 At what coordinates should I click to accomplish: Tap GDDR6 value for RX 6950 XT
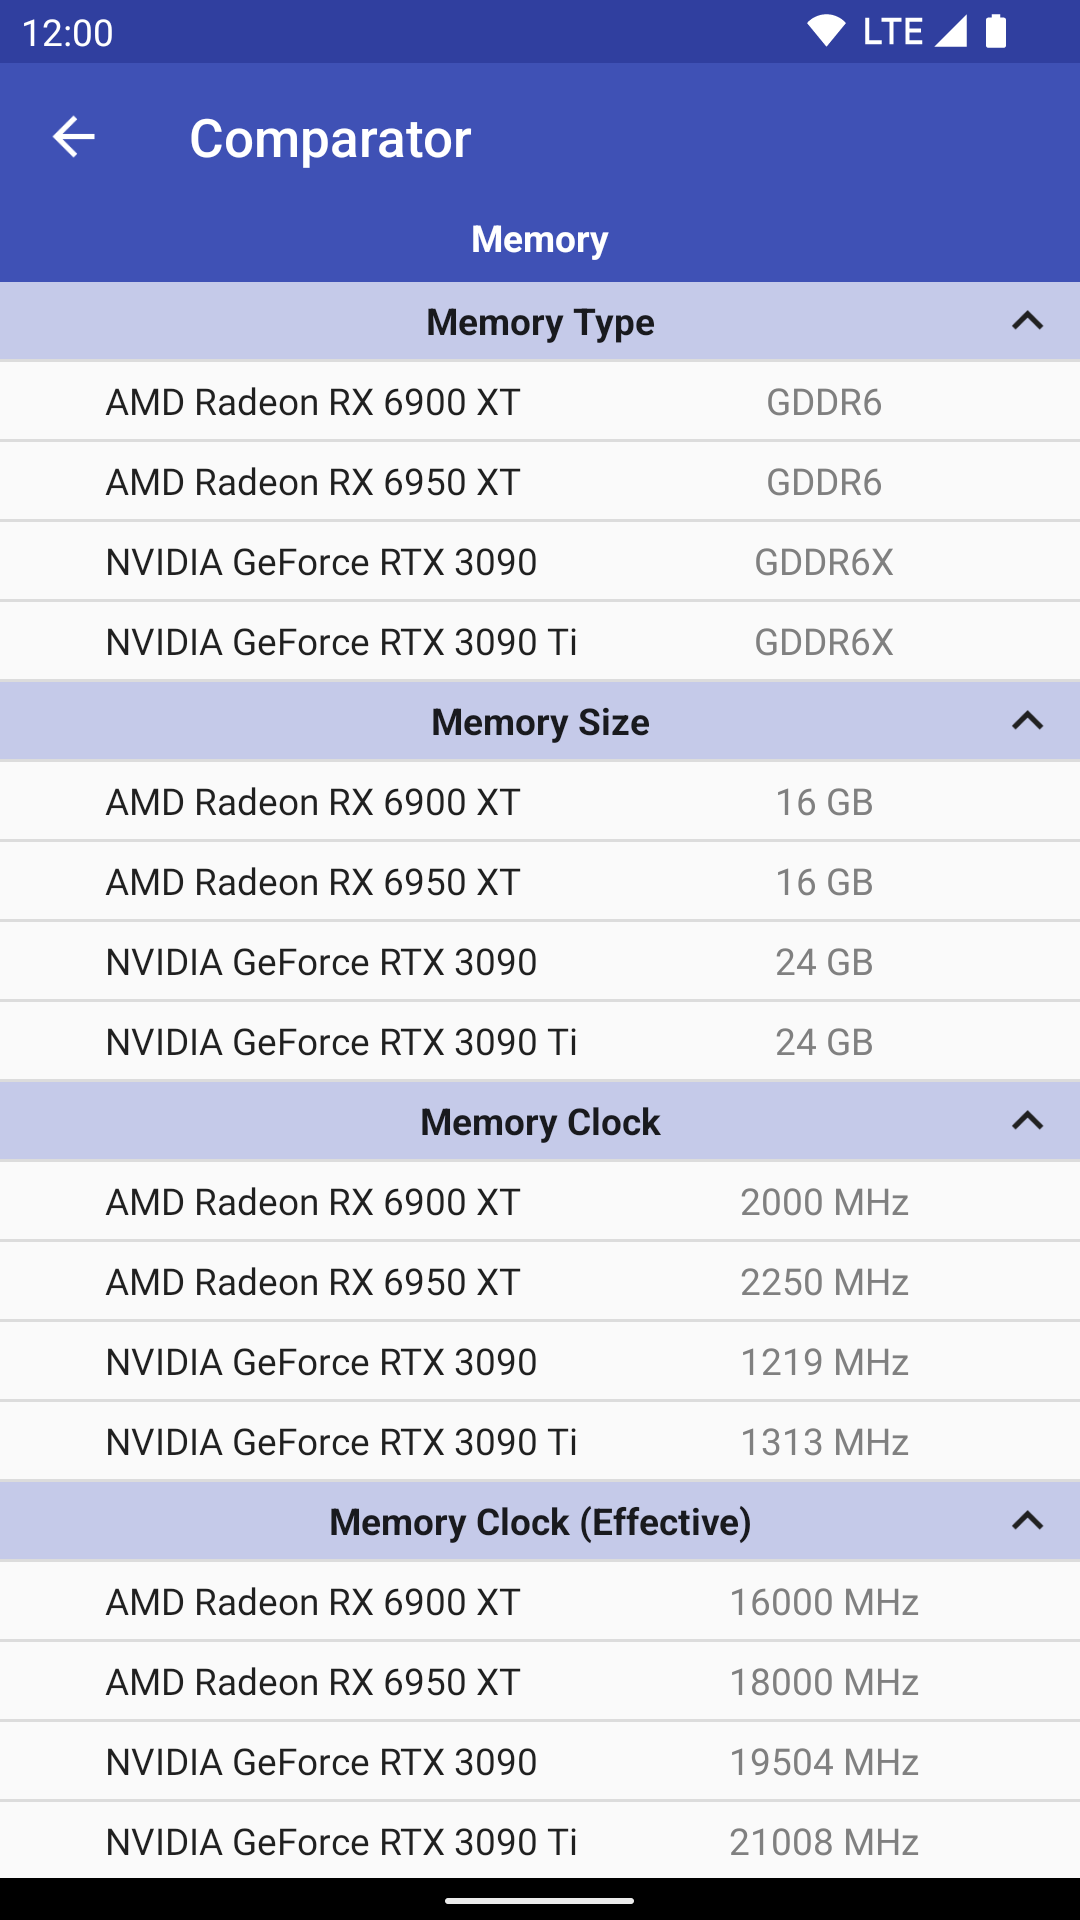824,482
